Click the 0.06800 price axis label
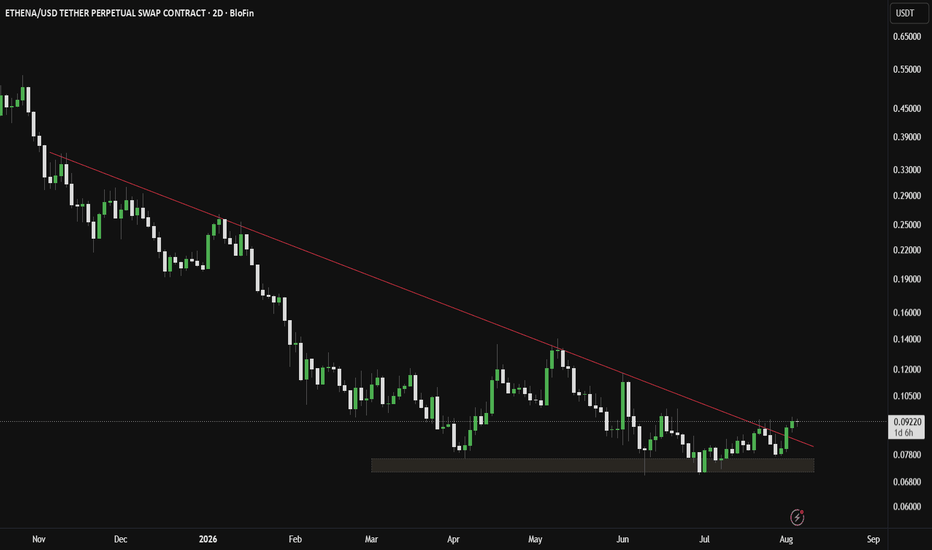The height and width of the screenshot is (550, 932). [907, 482]
